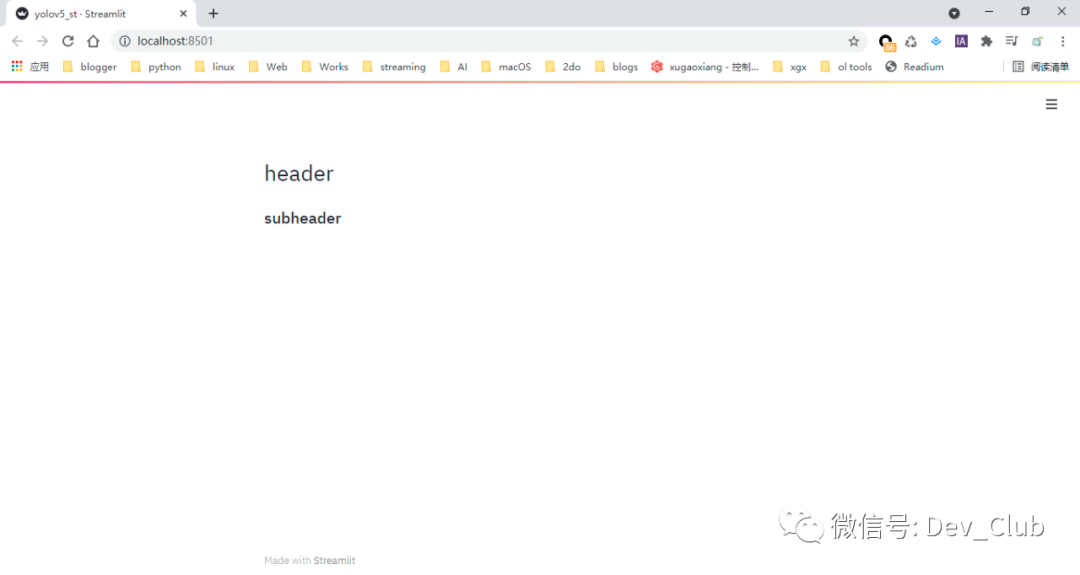Click the IA extension icon
The image size is (1080, 575).
(961, 41)
